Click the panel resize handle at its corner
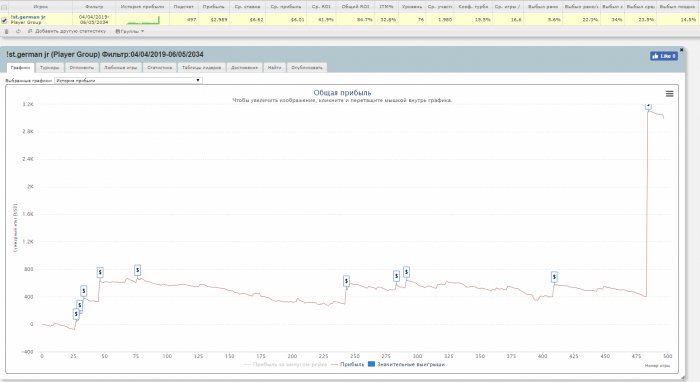 (683, 378)
